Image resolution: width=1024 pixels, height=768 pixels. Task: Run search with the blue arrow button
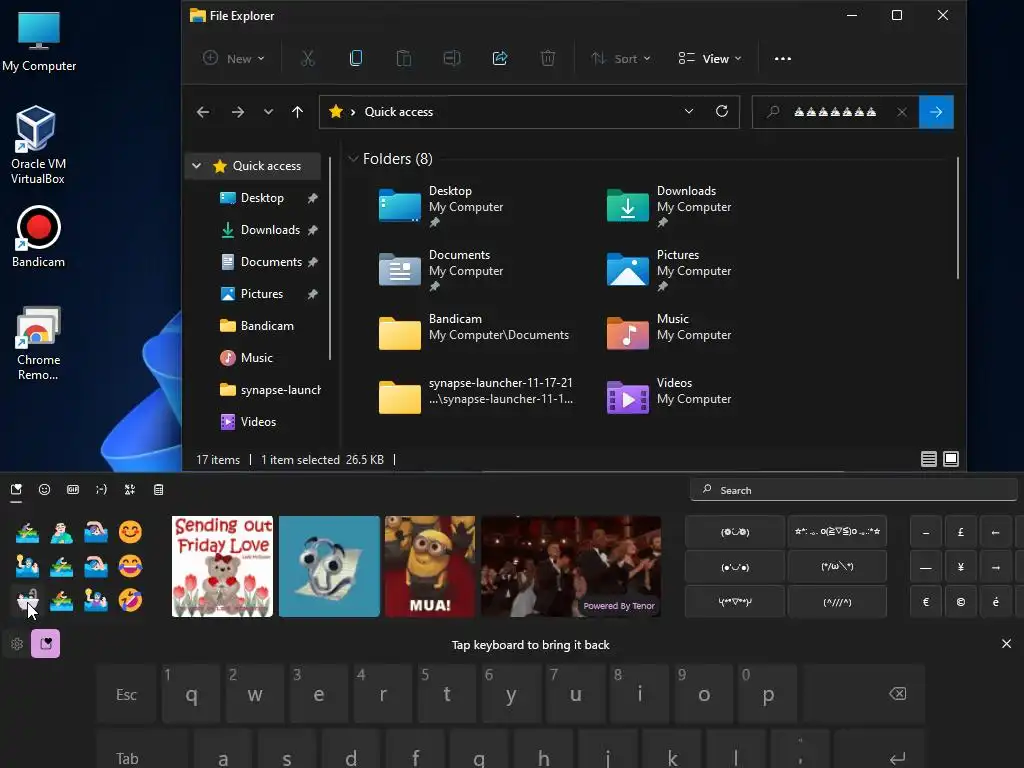coord(936,112)
